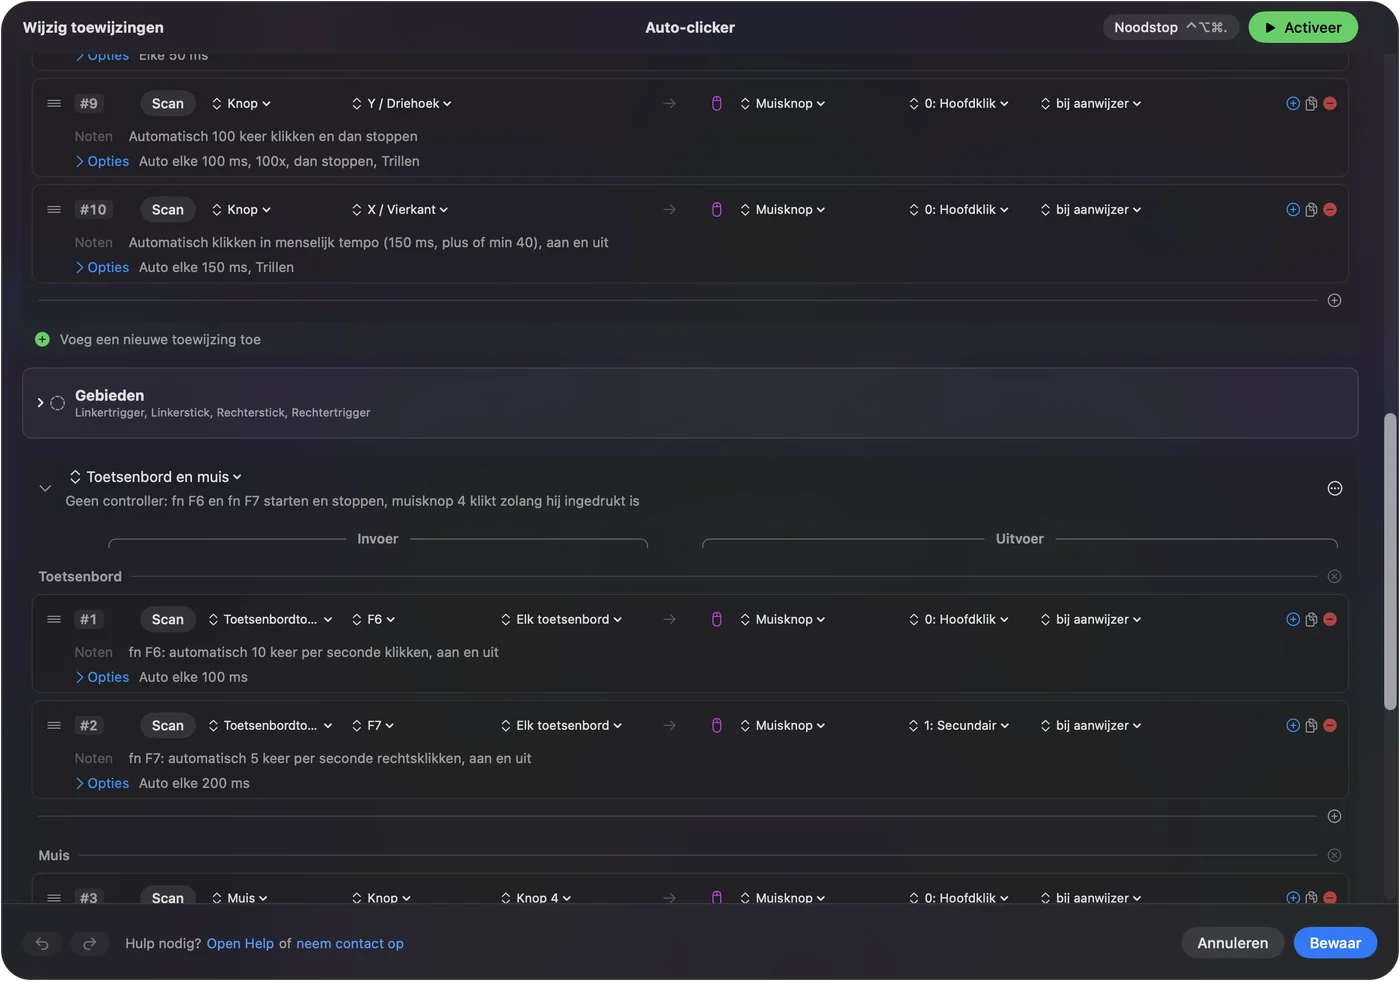Add a row after mapping #9
Image resolution: width=1400 pixels, height=981 pixels.
click(1293, 104)
